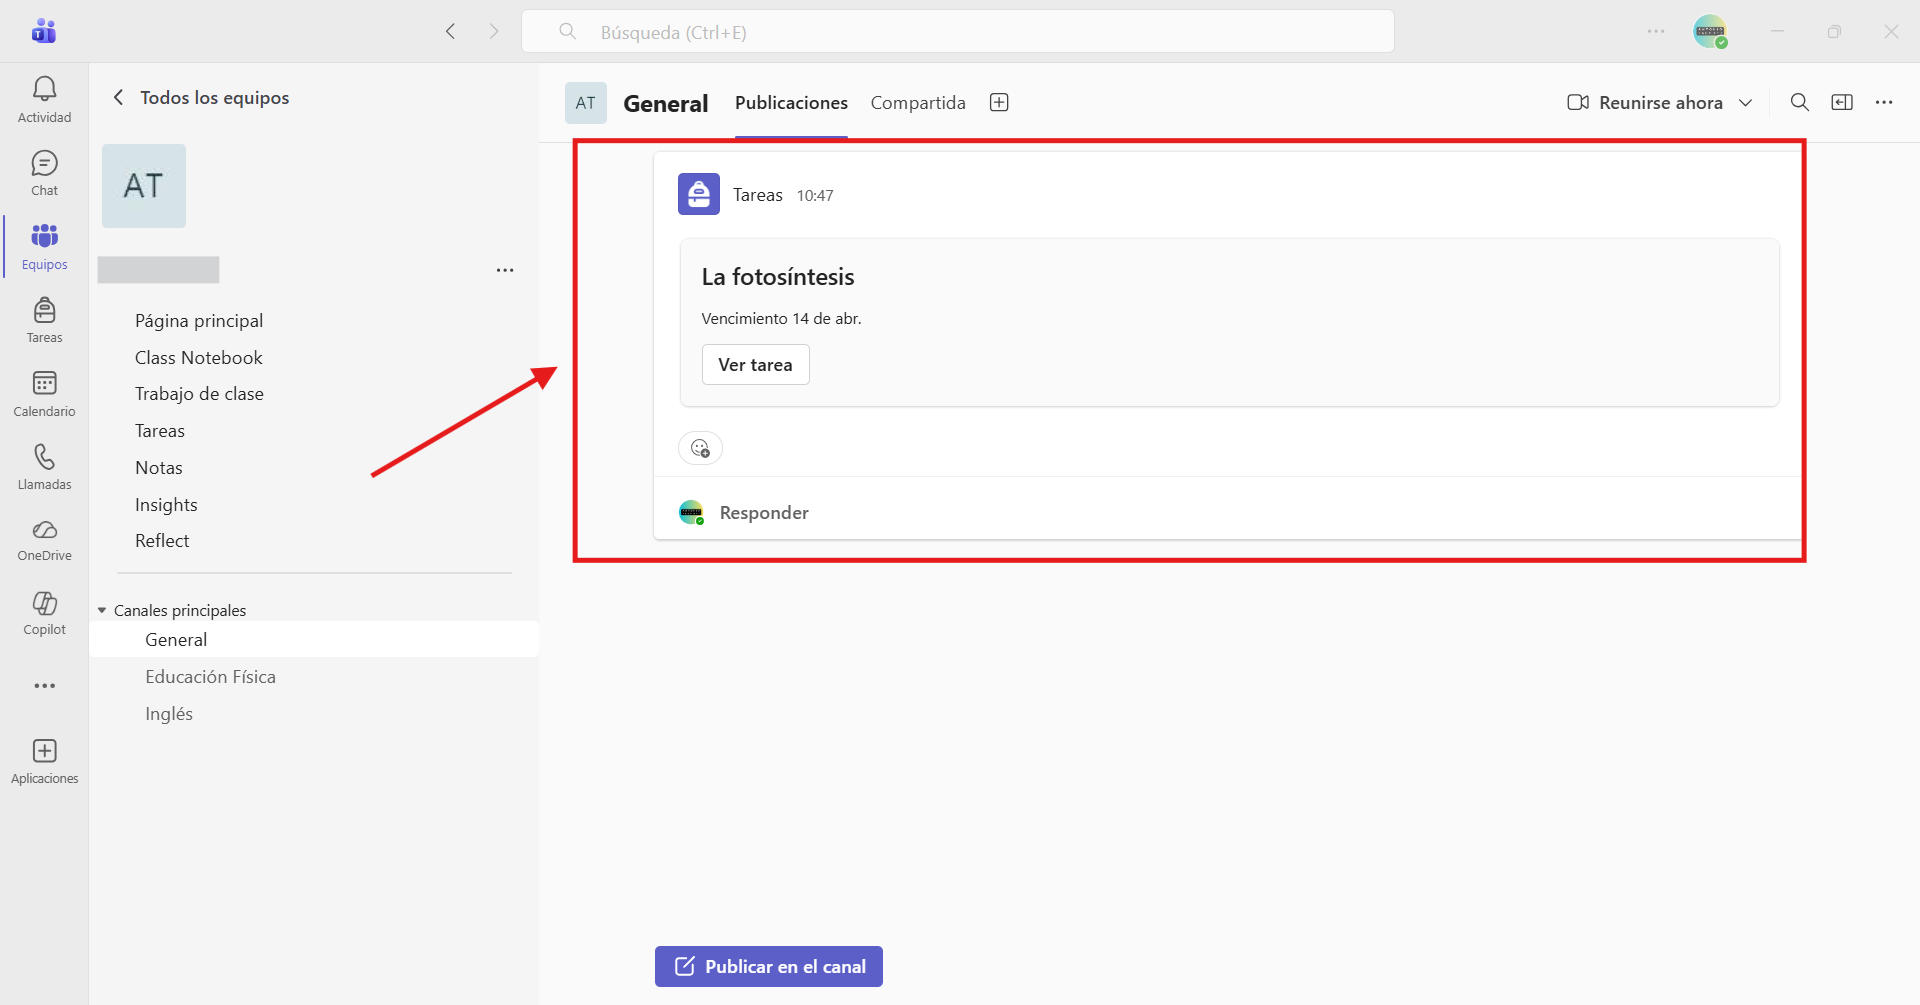Open Notas in the team menu

click(x=159, y=468)
